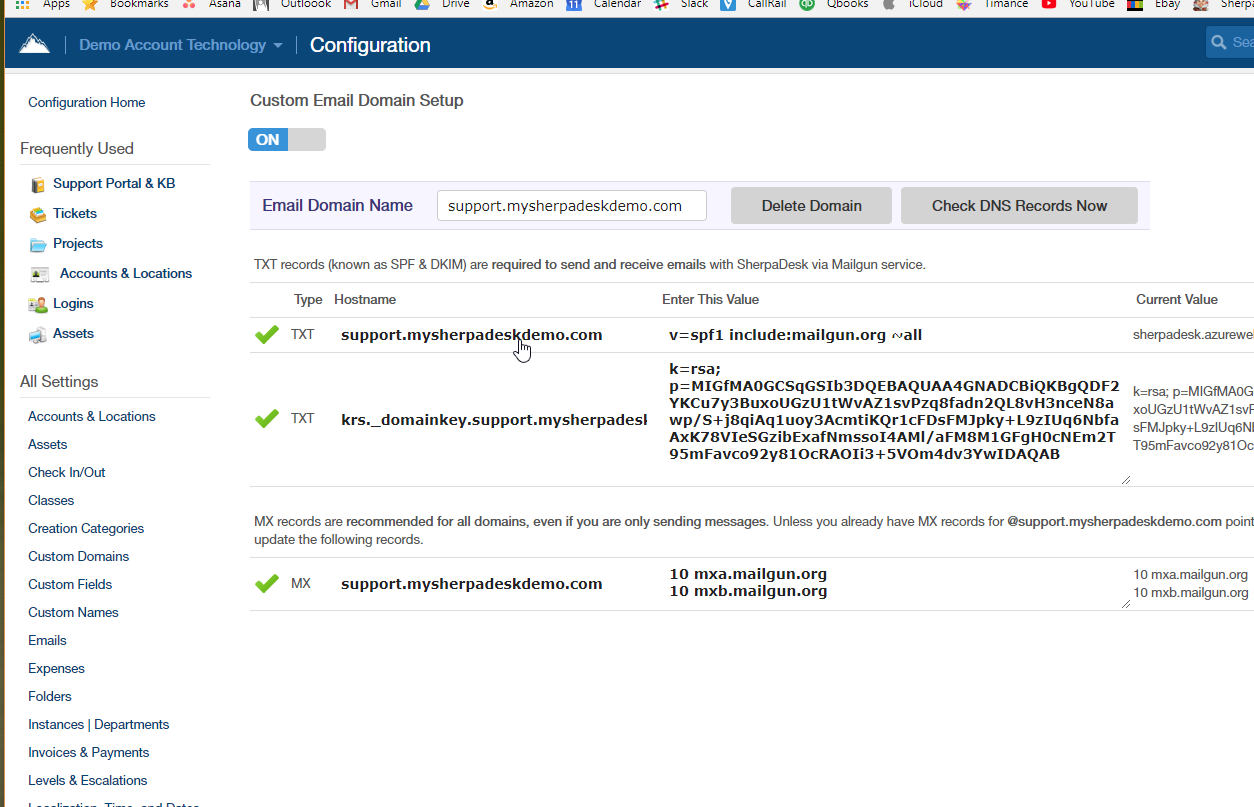Image resolution: width=1254 pixels, height=807 pixels.
Task: Open YouTube from the bookmarks bar
Action: click(x=1081, y=5)
